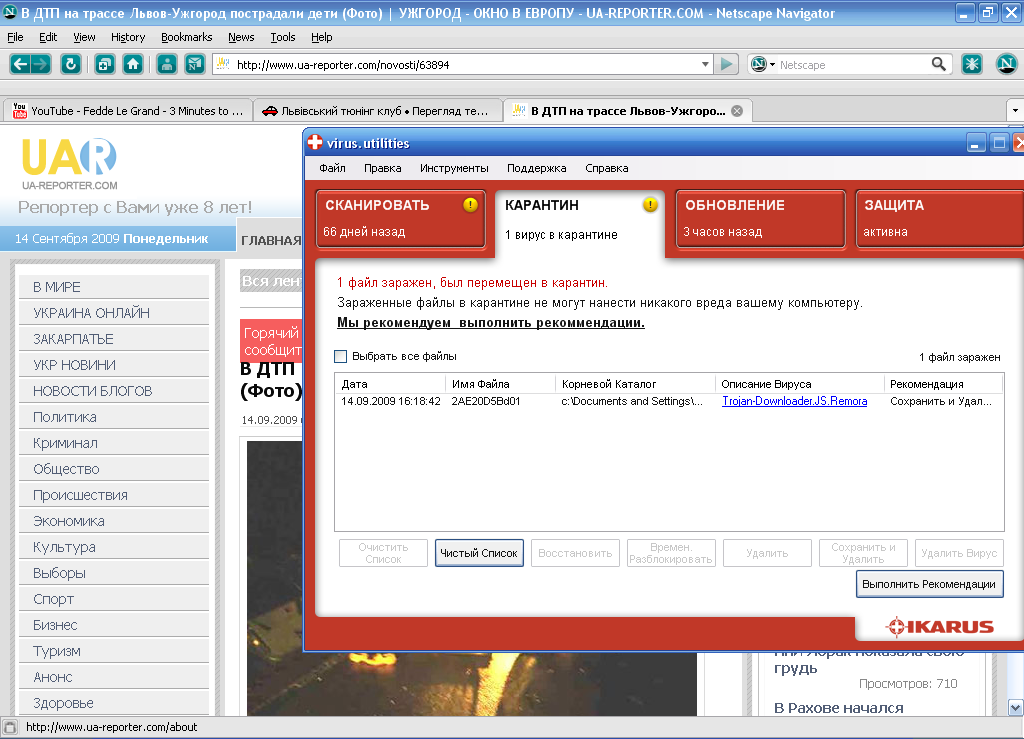
Task: Reload the page in Netscape
Action: [71, 64]
